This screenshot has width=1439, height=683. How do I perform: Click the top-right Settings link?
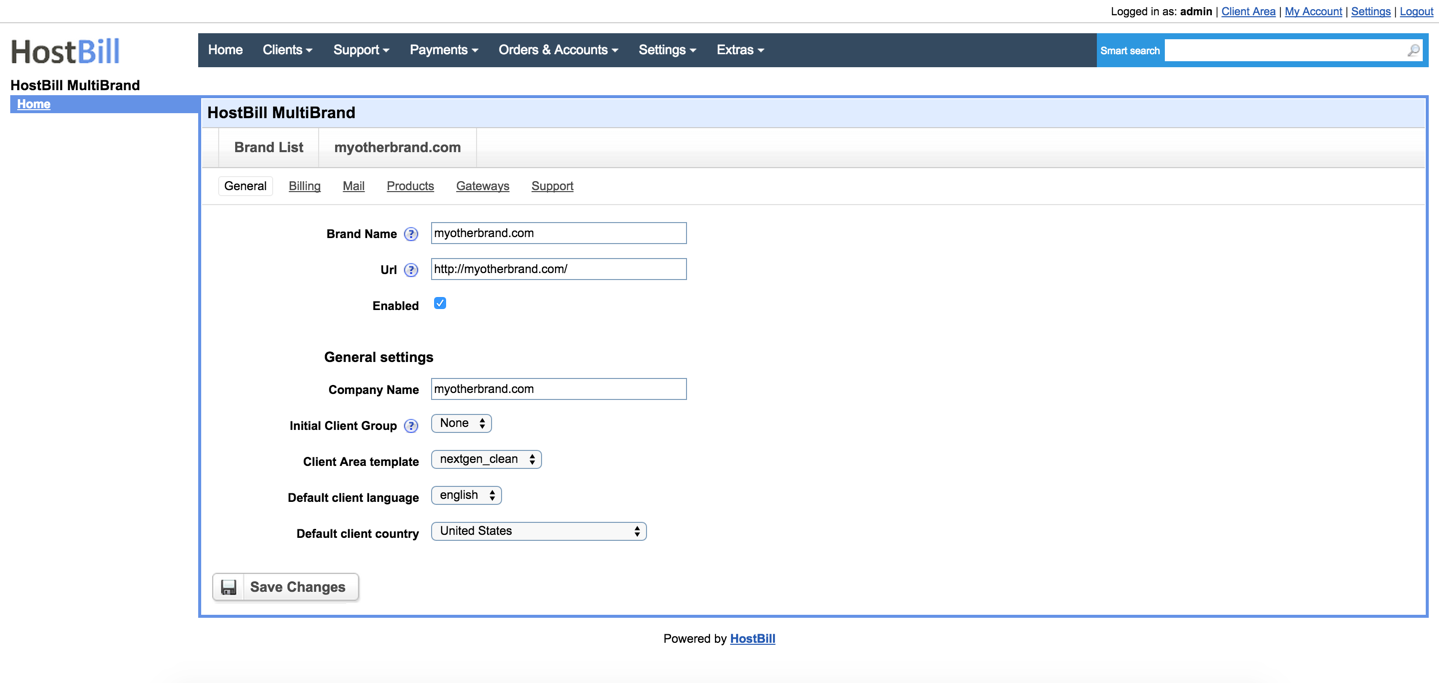(x=1370, y=11)
